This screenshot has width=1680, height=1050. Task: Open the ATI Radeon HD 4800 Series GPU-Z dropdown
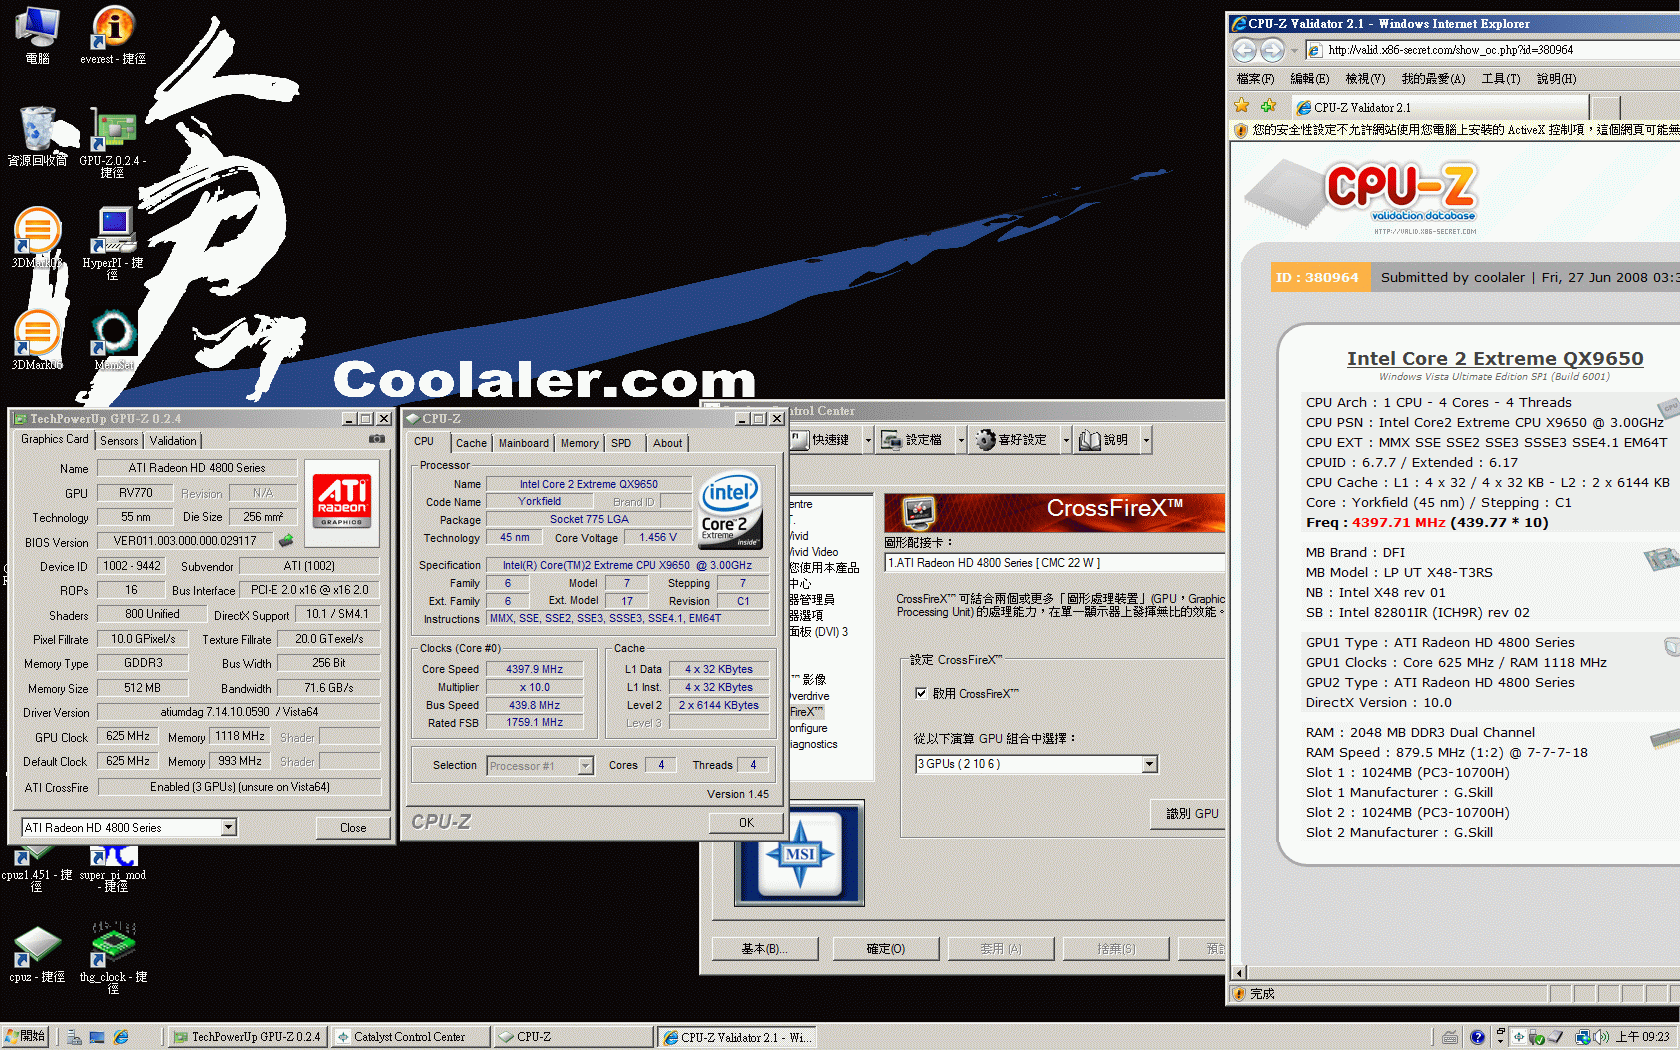point(229,827)
